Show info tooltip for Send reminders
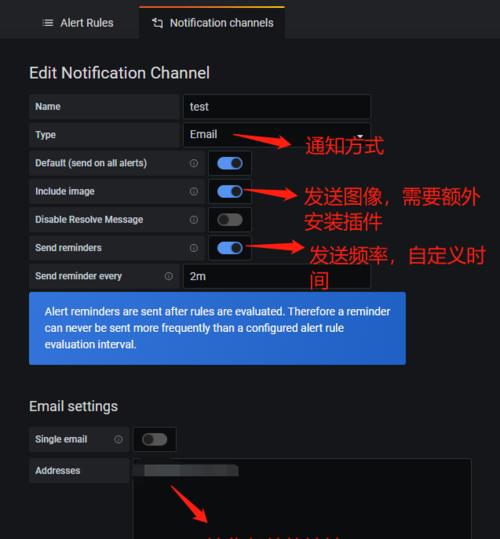The width and height of the screenshot is (500, 539). (194, 248)
